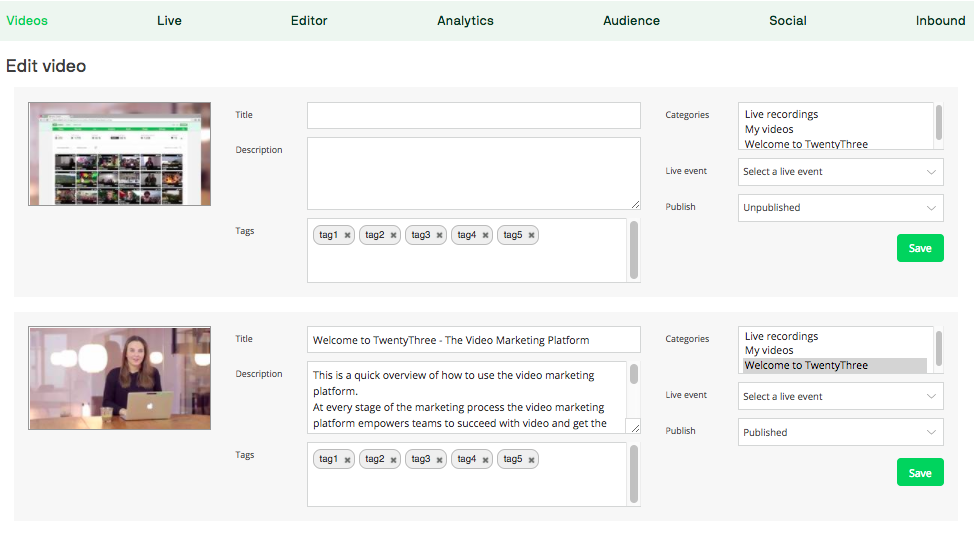974x533 pixels.
Task: Click resize handle of first video's description
Action: click(635, 204)
